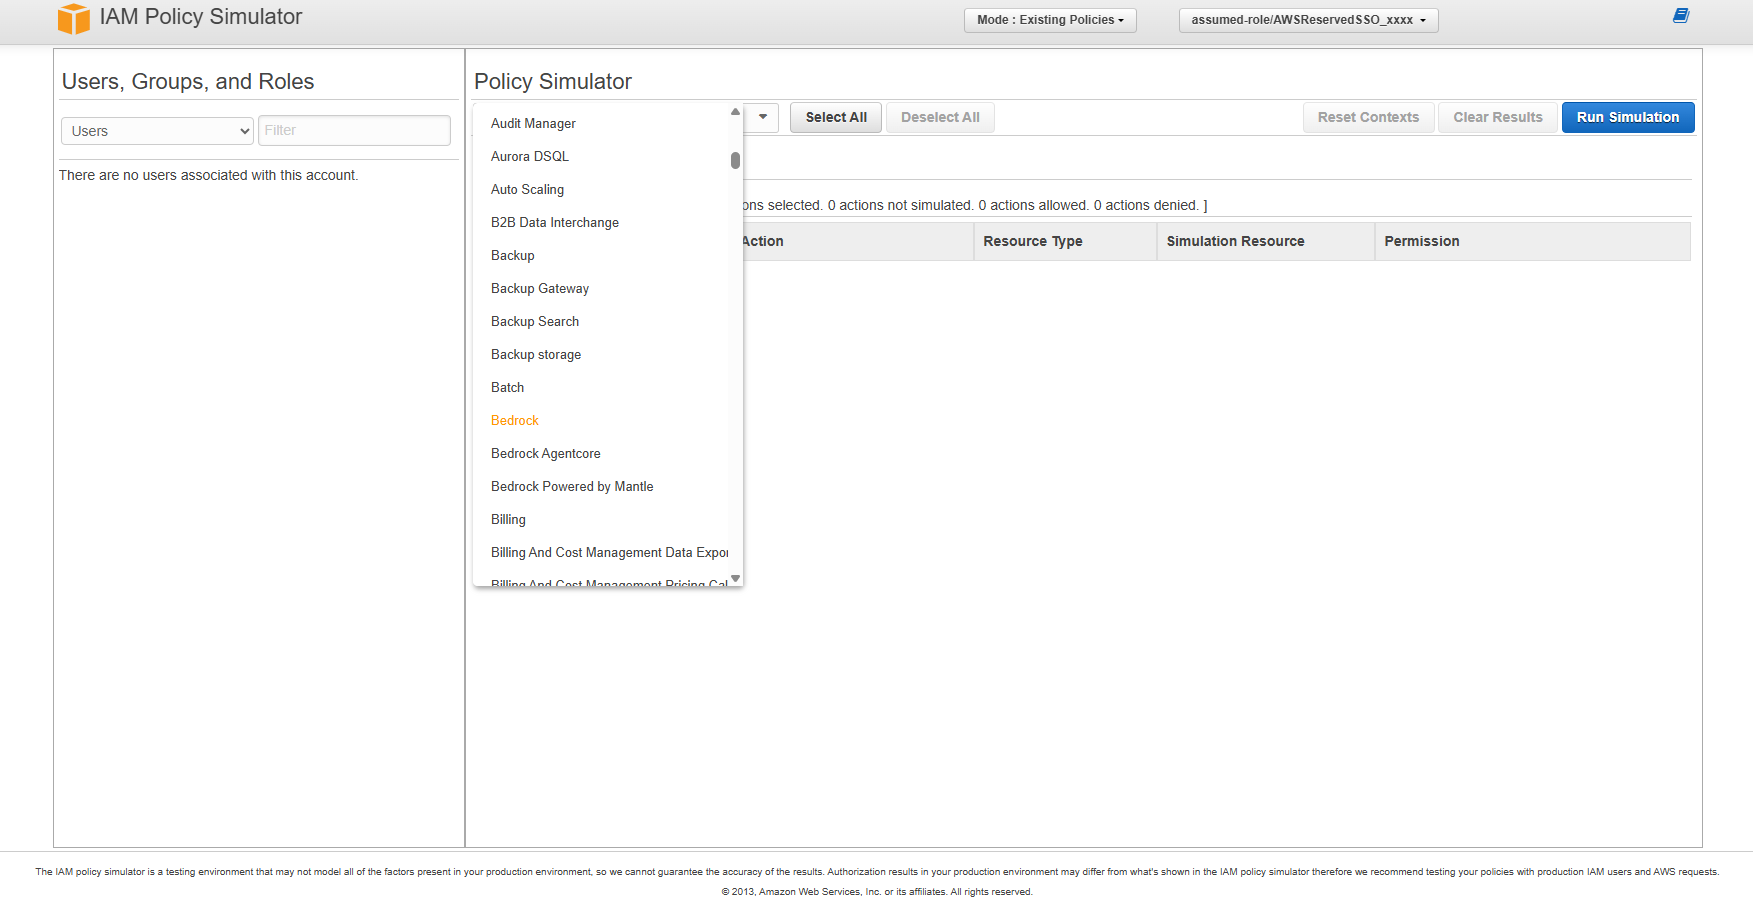Select Billing from the service list
The width and height of the screenshot is (1753, 906).
point(508,520)
